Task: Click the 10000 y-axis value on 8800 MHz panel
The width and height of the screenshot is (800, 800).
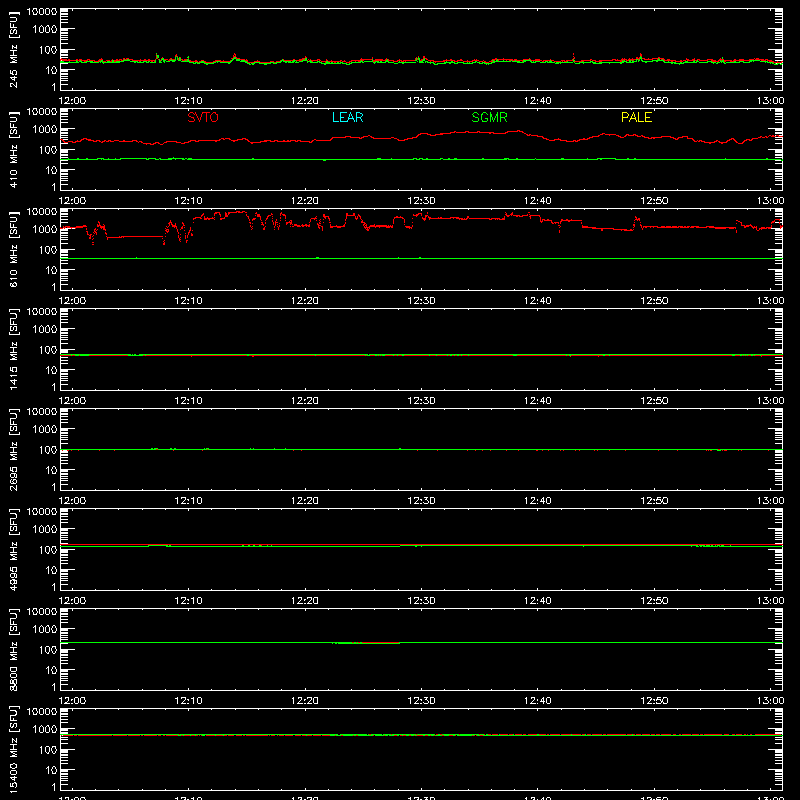Action: coord(42,612)
